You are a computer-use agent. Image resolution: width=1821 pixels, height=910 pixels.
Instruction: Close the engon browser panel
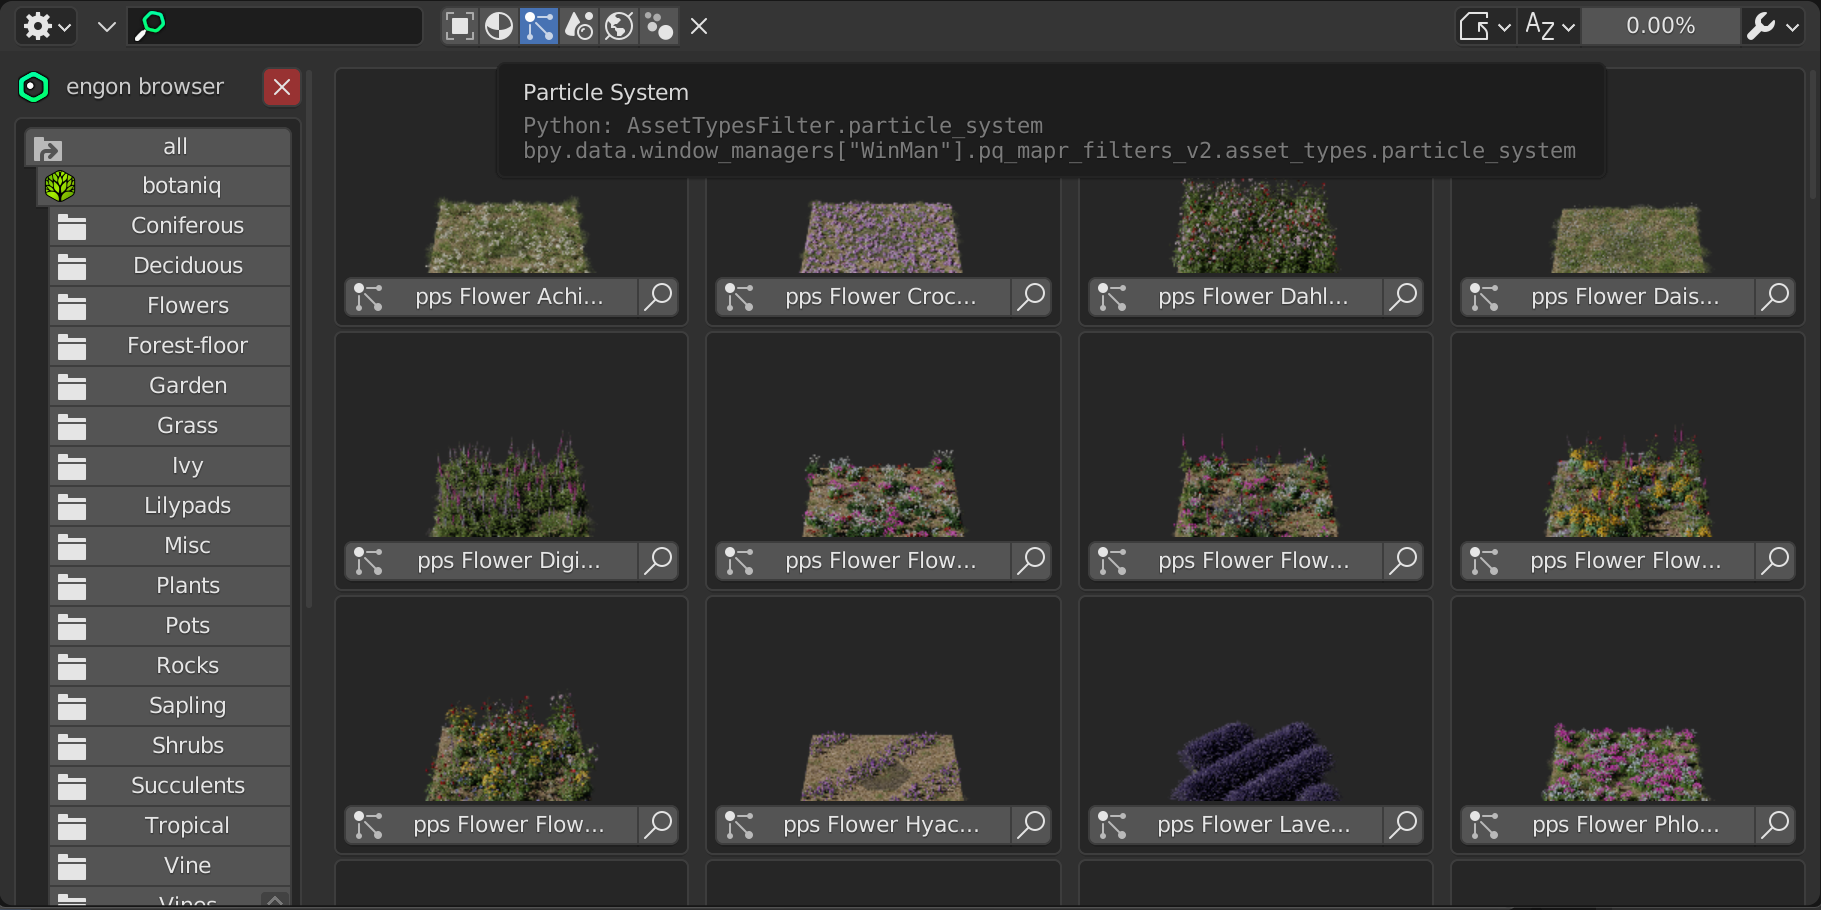[x=281, y=87]
